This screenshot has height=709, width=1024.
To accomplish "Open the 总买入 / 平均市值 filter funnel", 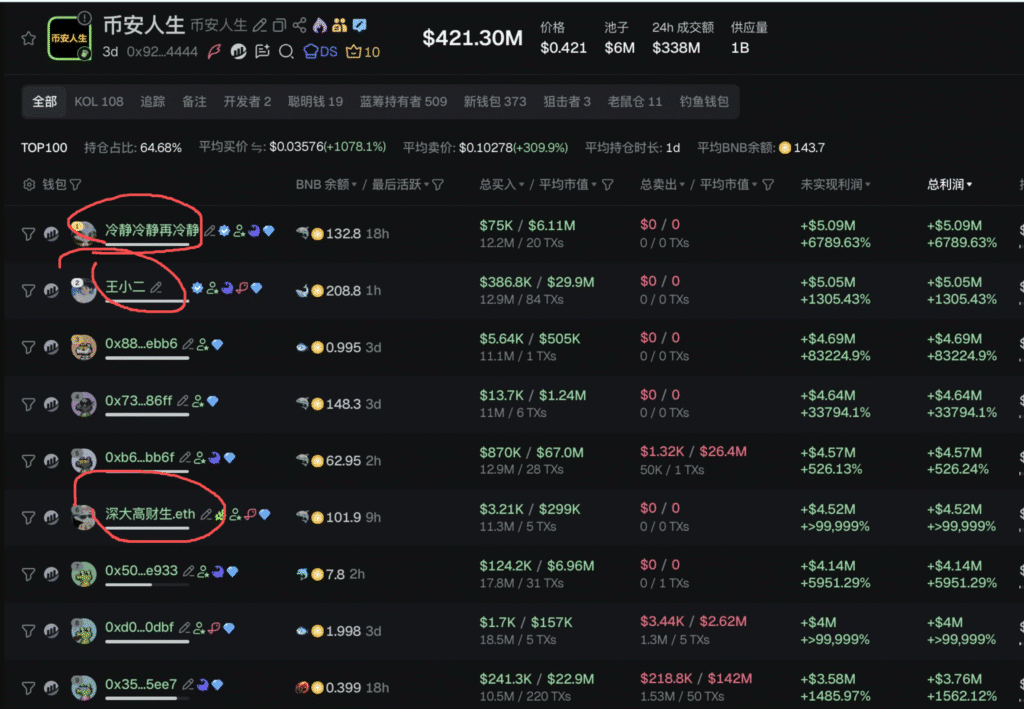I will (x=608, y=185).
